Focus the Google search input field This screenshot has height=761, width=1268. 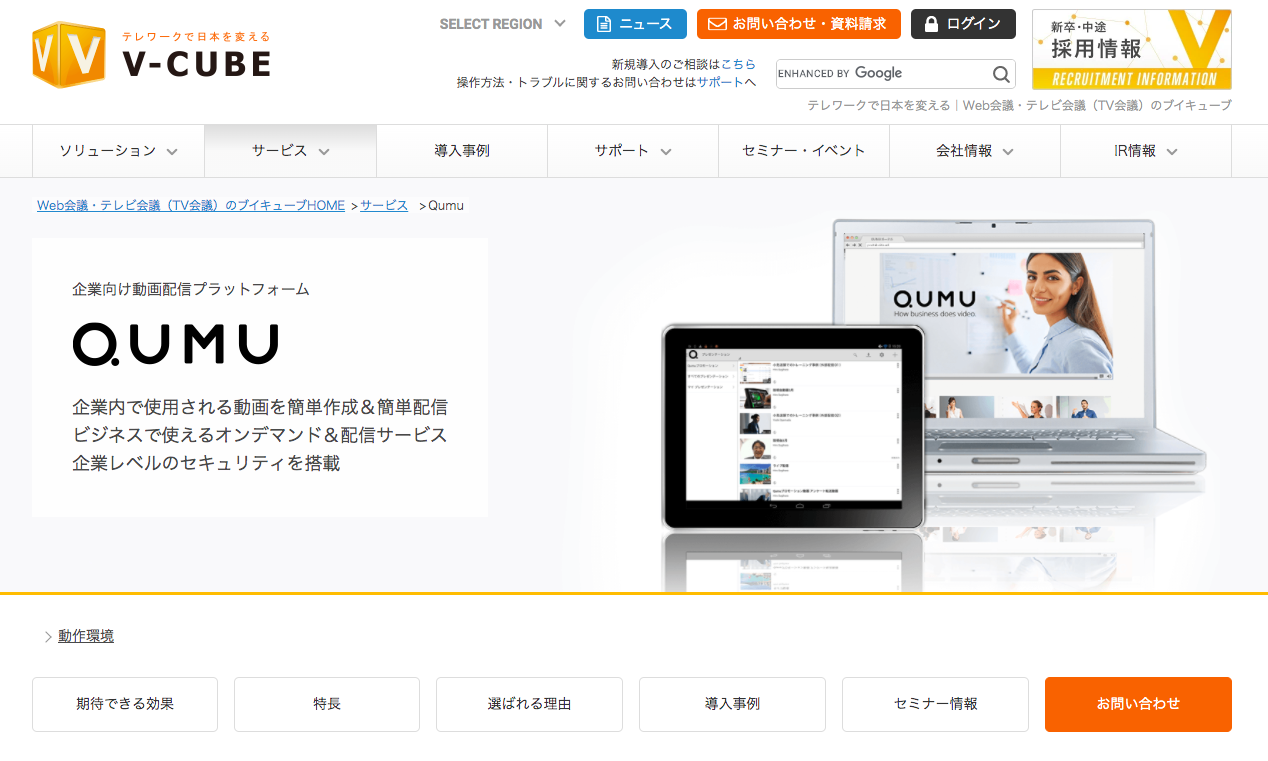tap(883, 74)
